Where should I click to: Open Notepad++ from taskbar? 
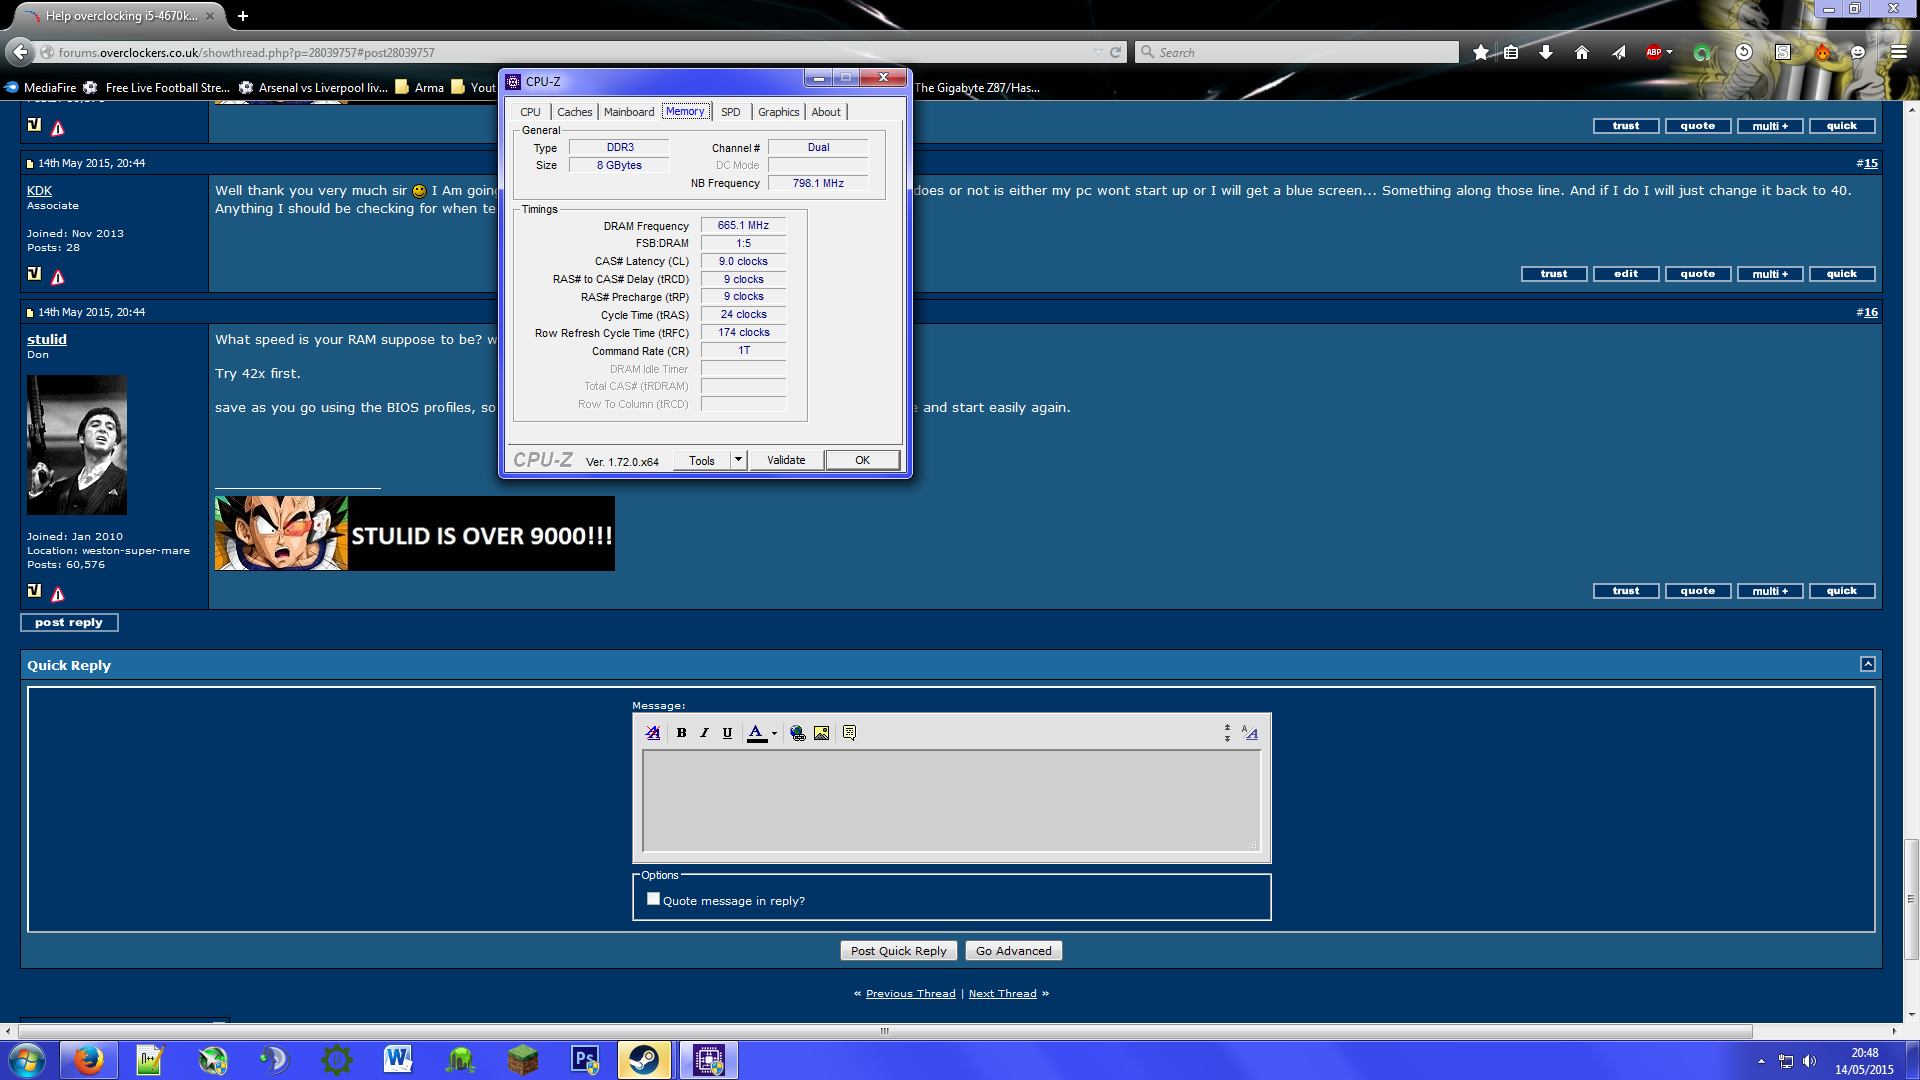tap(150, 1060)
